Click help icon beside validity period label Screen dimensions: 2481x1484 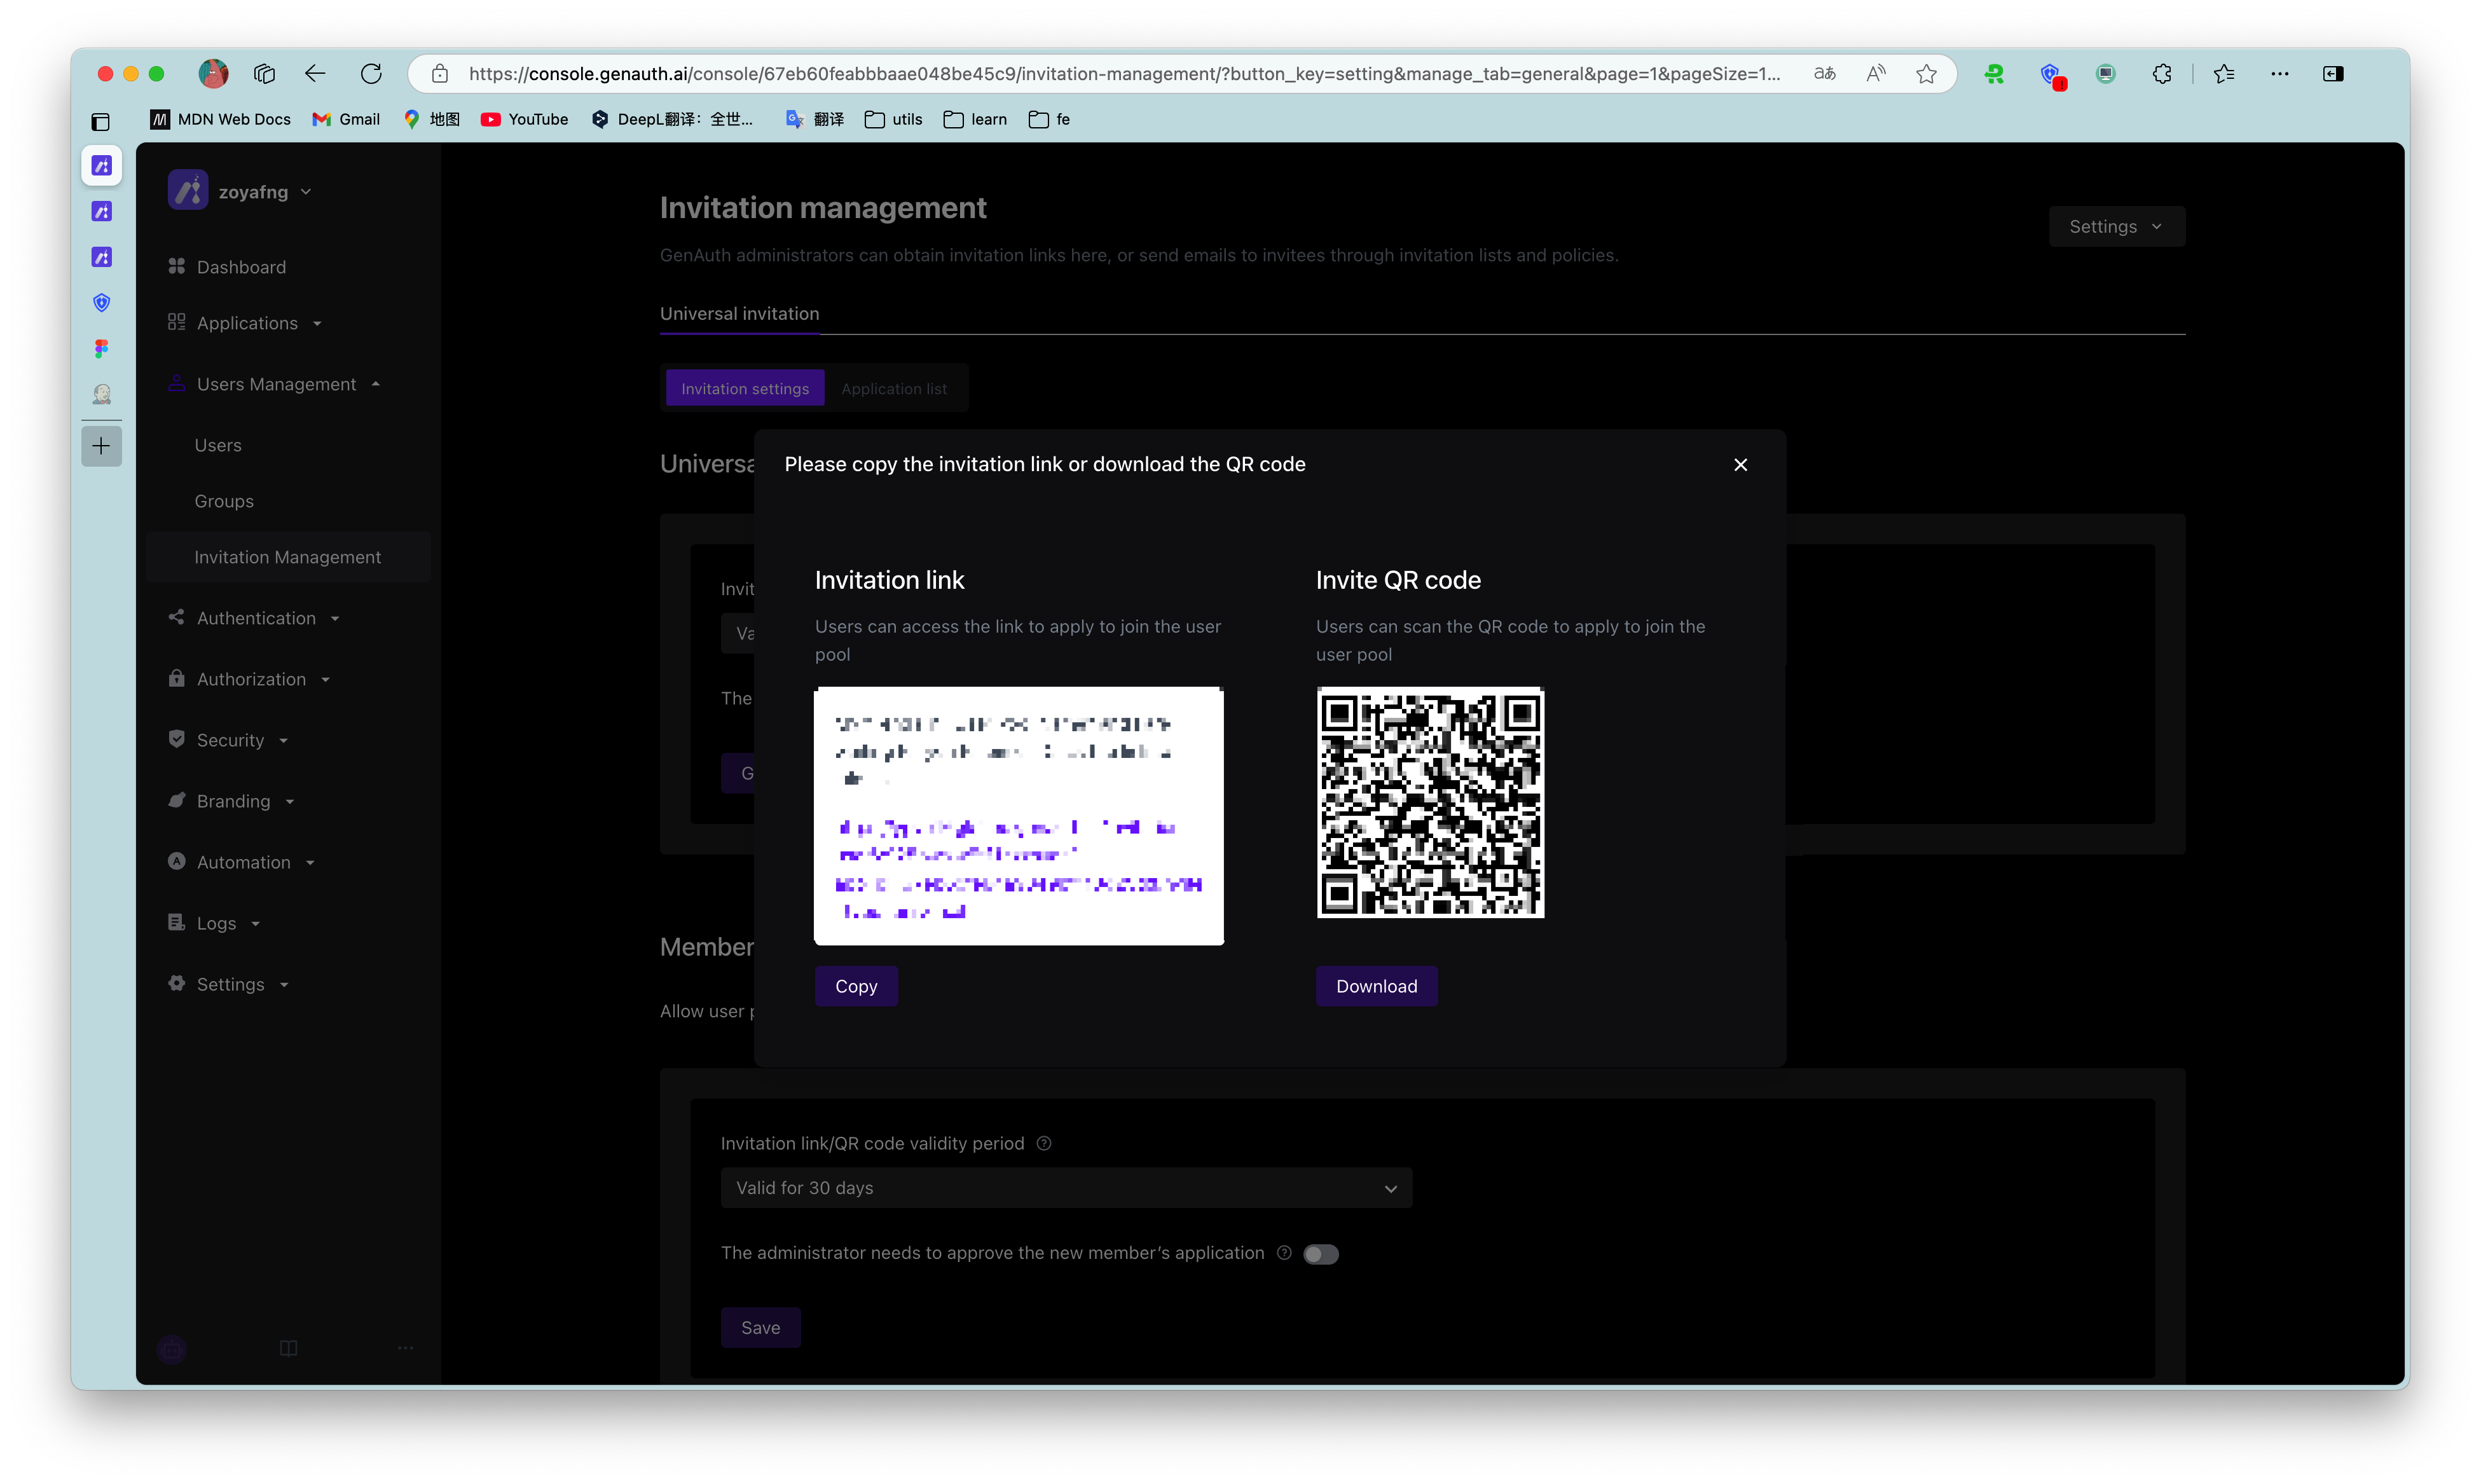[x=1044, y=1143]
